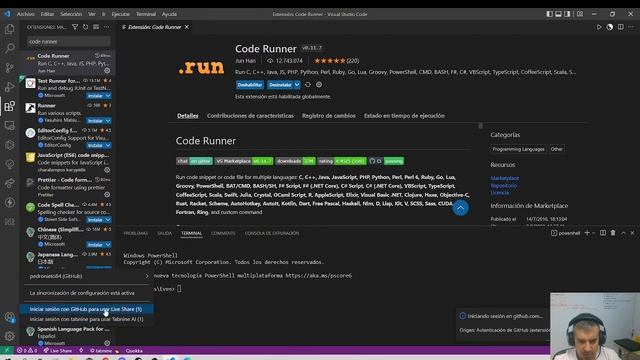
Task: Clear extensions search results icon
Action: (x=96, y=27)
